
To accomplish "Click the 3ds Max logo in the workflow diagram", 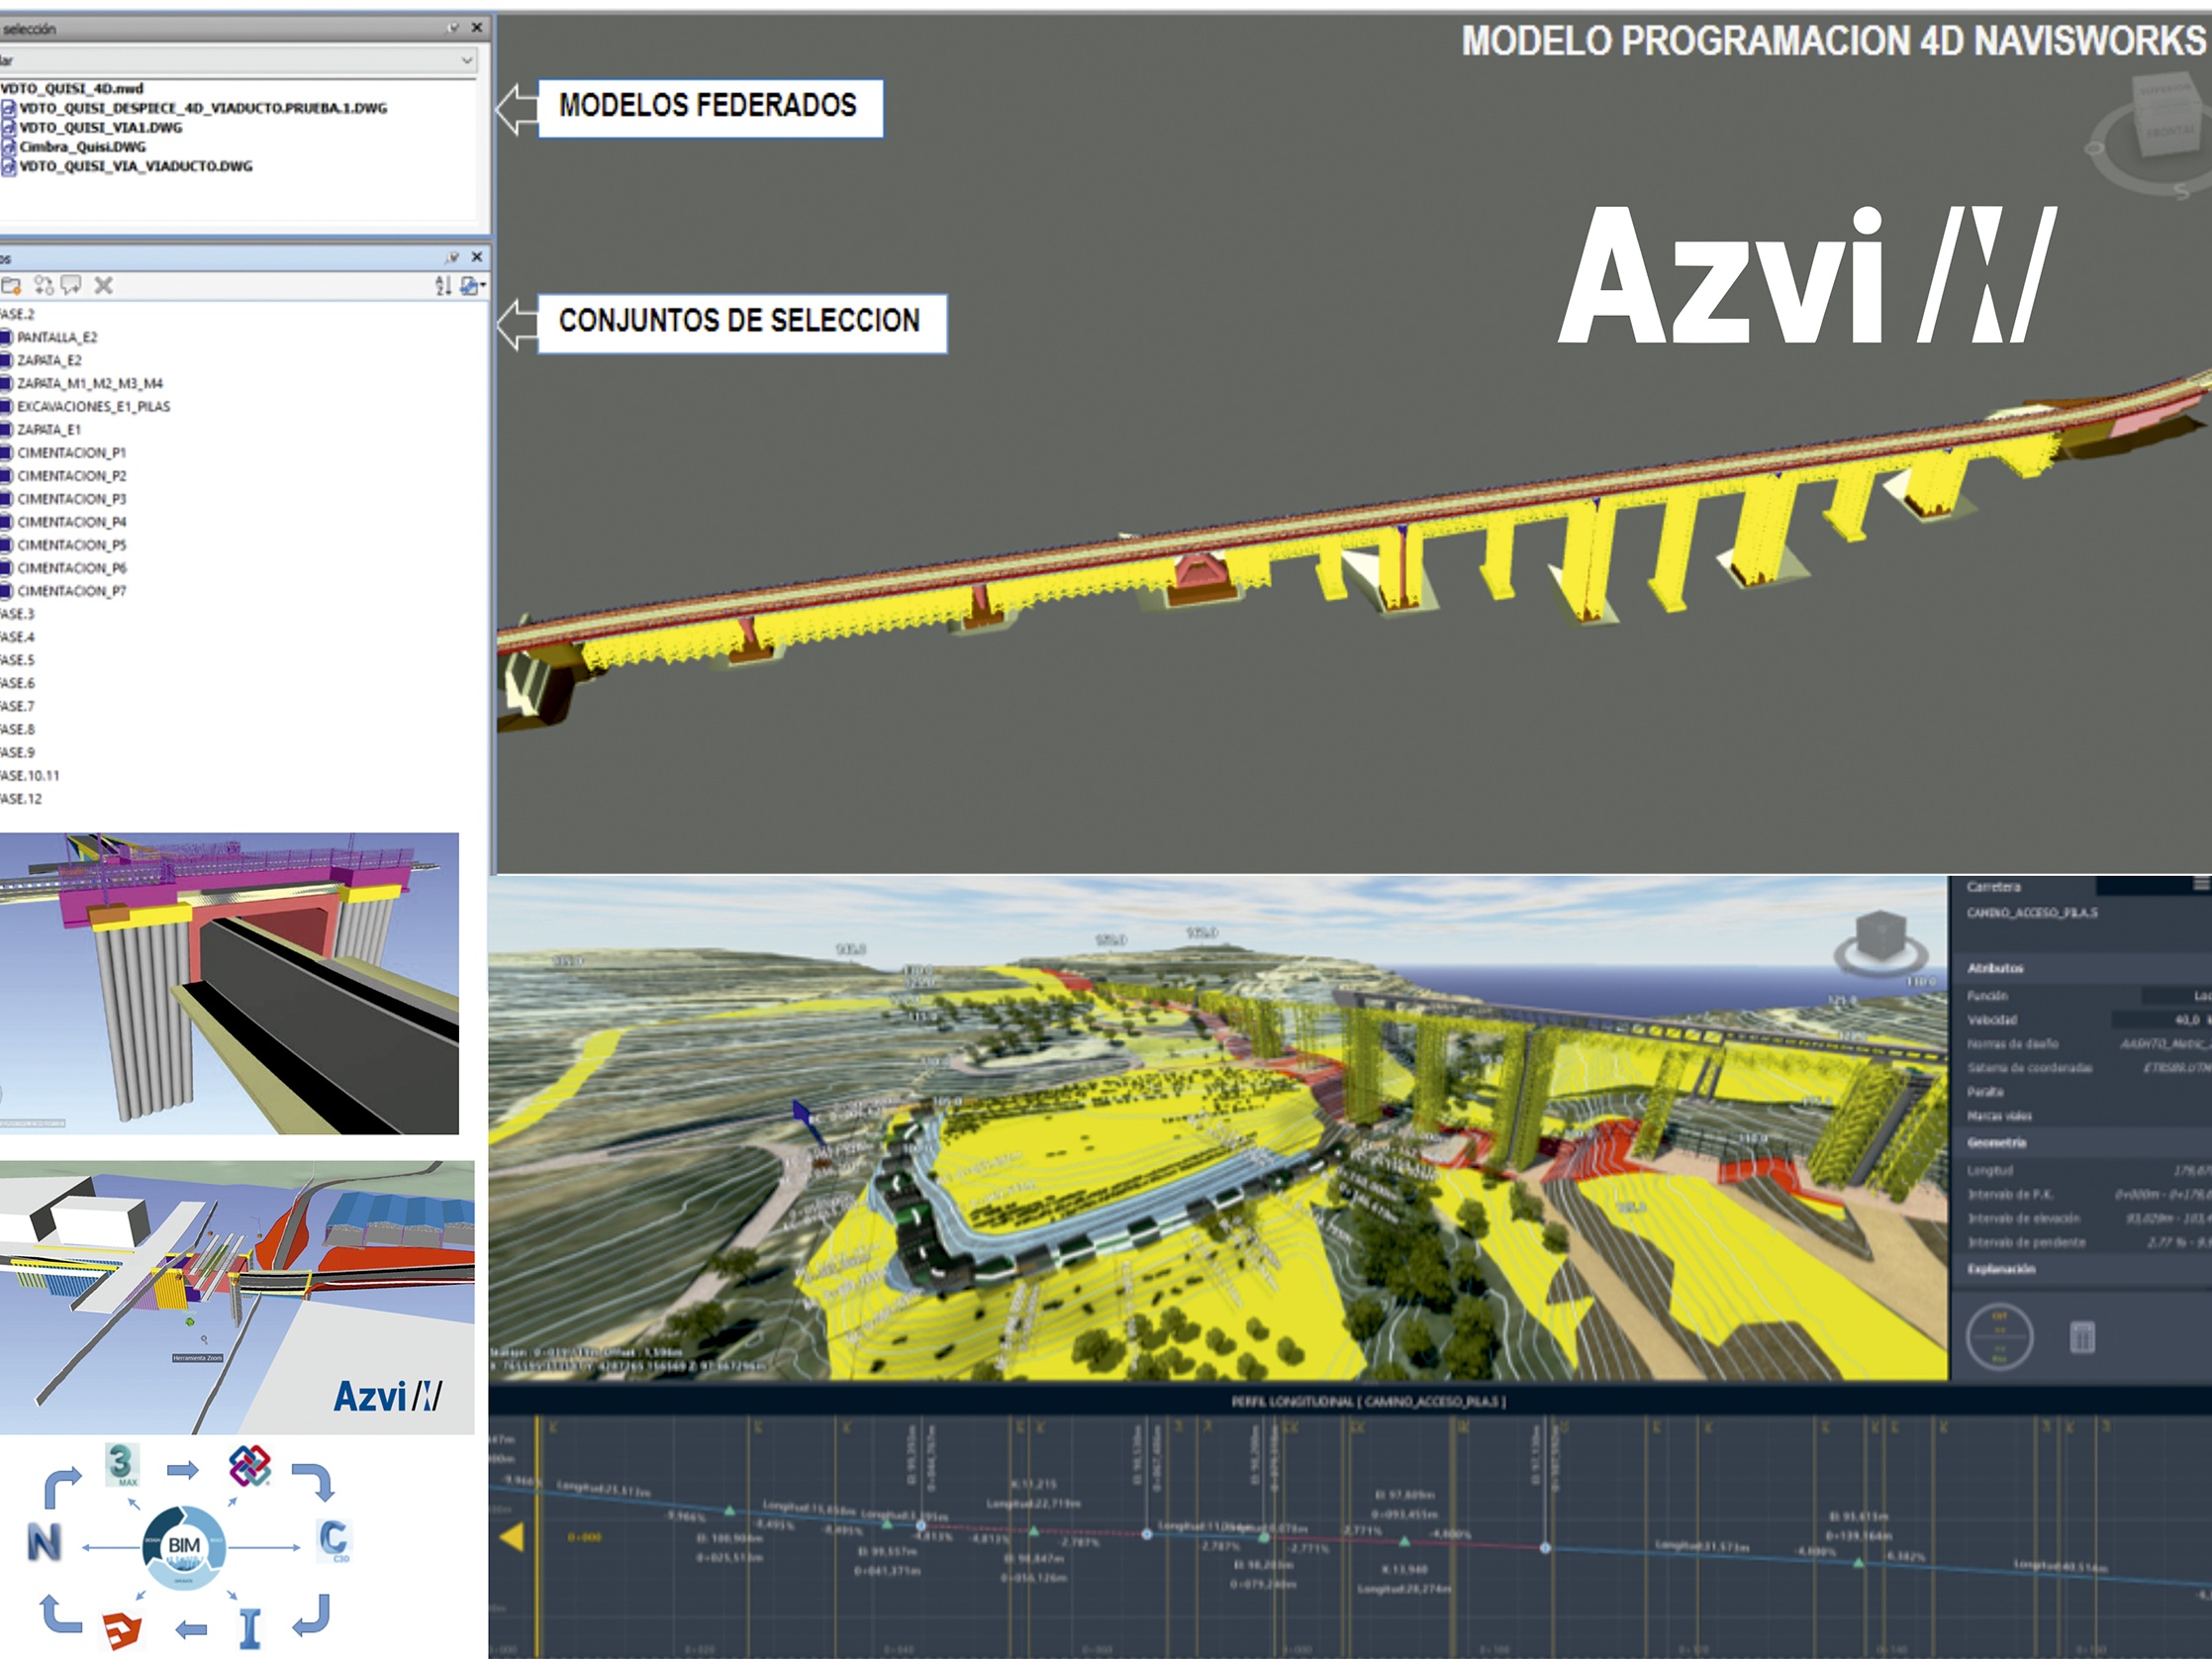I will click(x=122, y=1464).
